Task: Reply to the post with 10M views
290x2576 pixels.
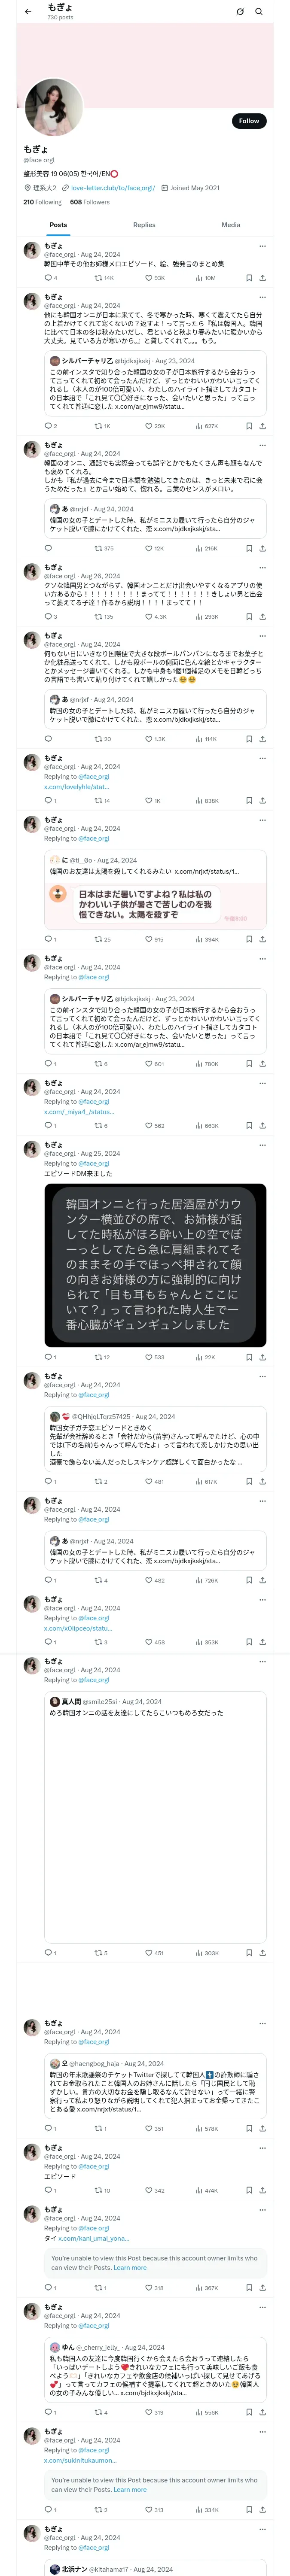Action: (x=48, y=278)
